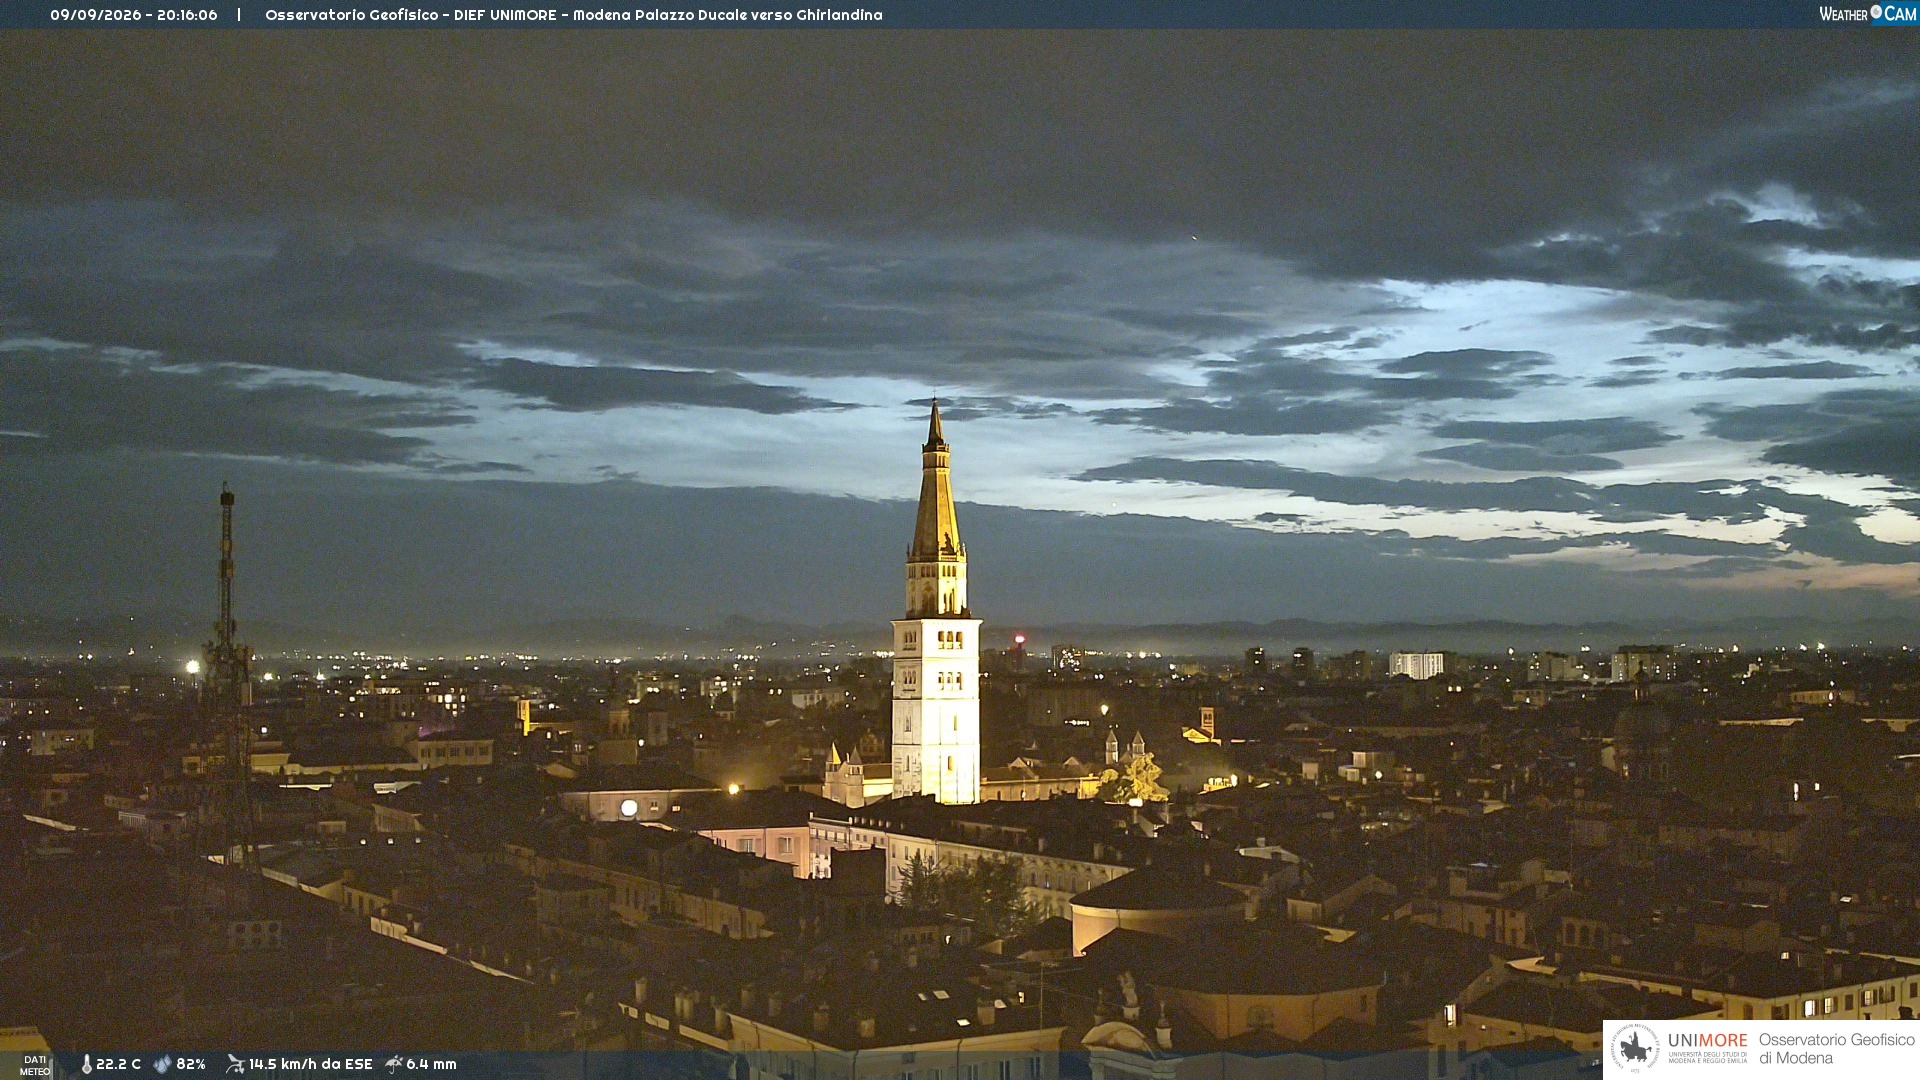Click the 82% humidity value
Image resolution: width=1920 pixels, height=1080 pixels.
191,1064
